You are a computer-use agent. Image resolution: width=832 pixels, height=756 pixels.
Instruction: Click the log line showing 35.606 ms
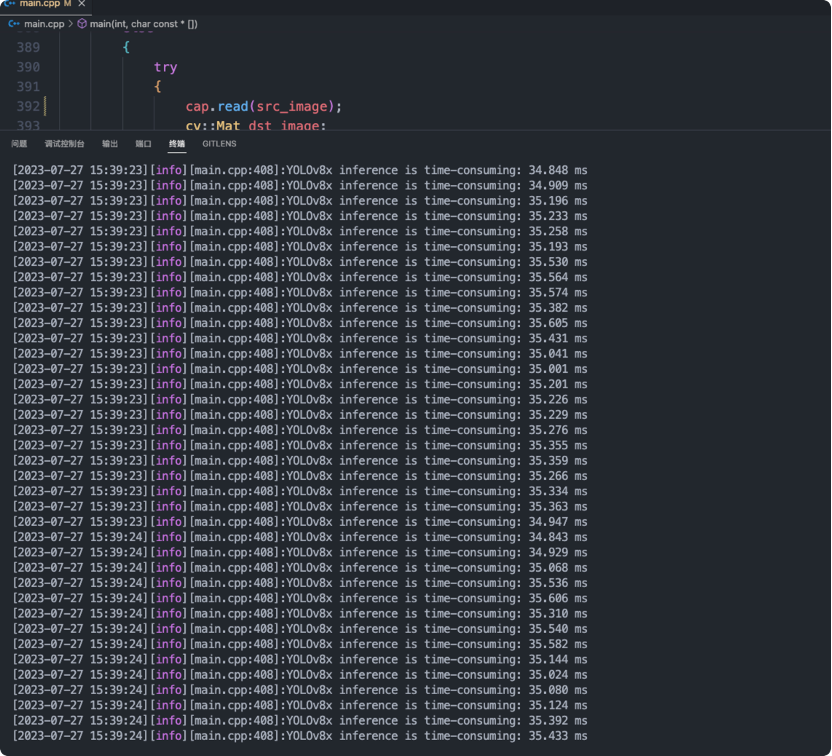click(x=300, y=598)
